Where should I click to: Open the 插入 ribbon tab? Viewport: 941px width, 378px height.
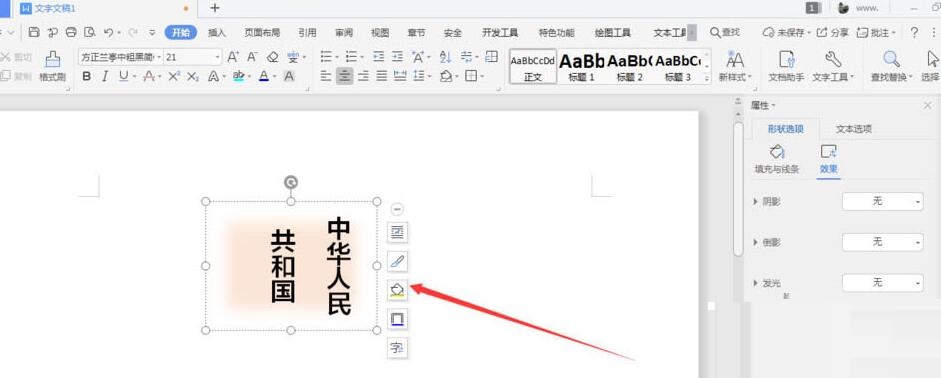click(x=217, y=33)
